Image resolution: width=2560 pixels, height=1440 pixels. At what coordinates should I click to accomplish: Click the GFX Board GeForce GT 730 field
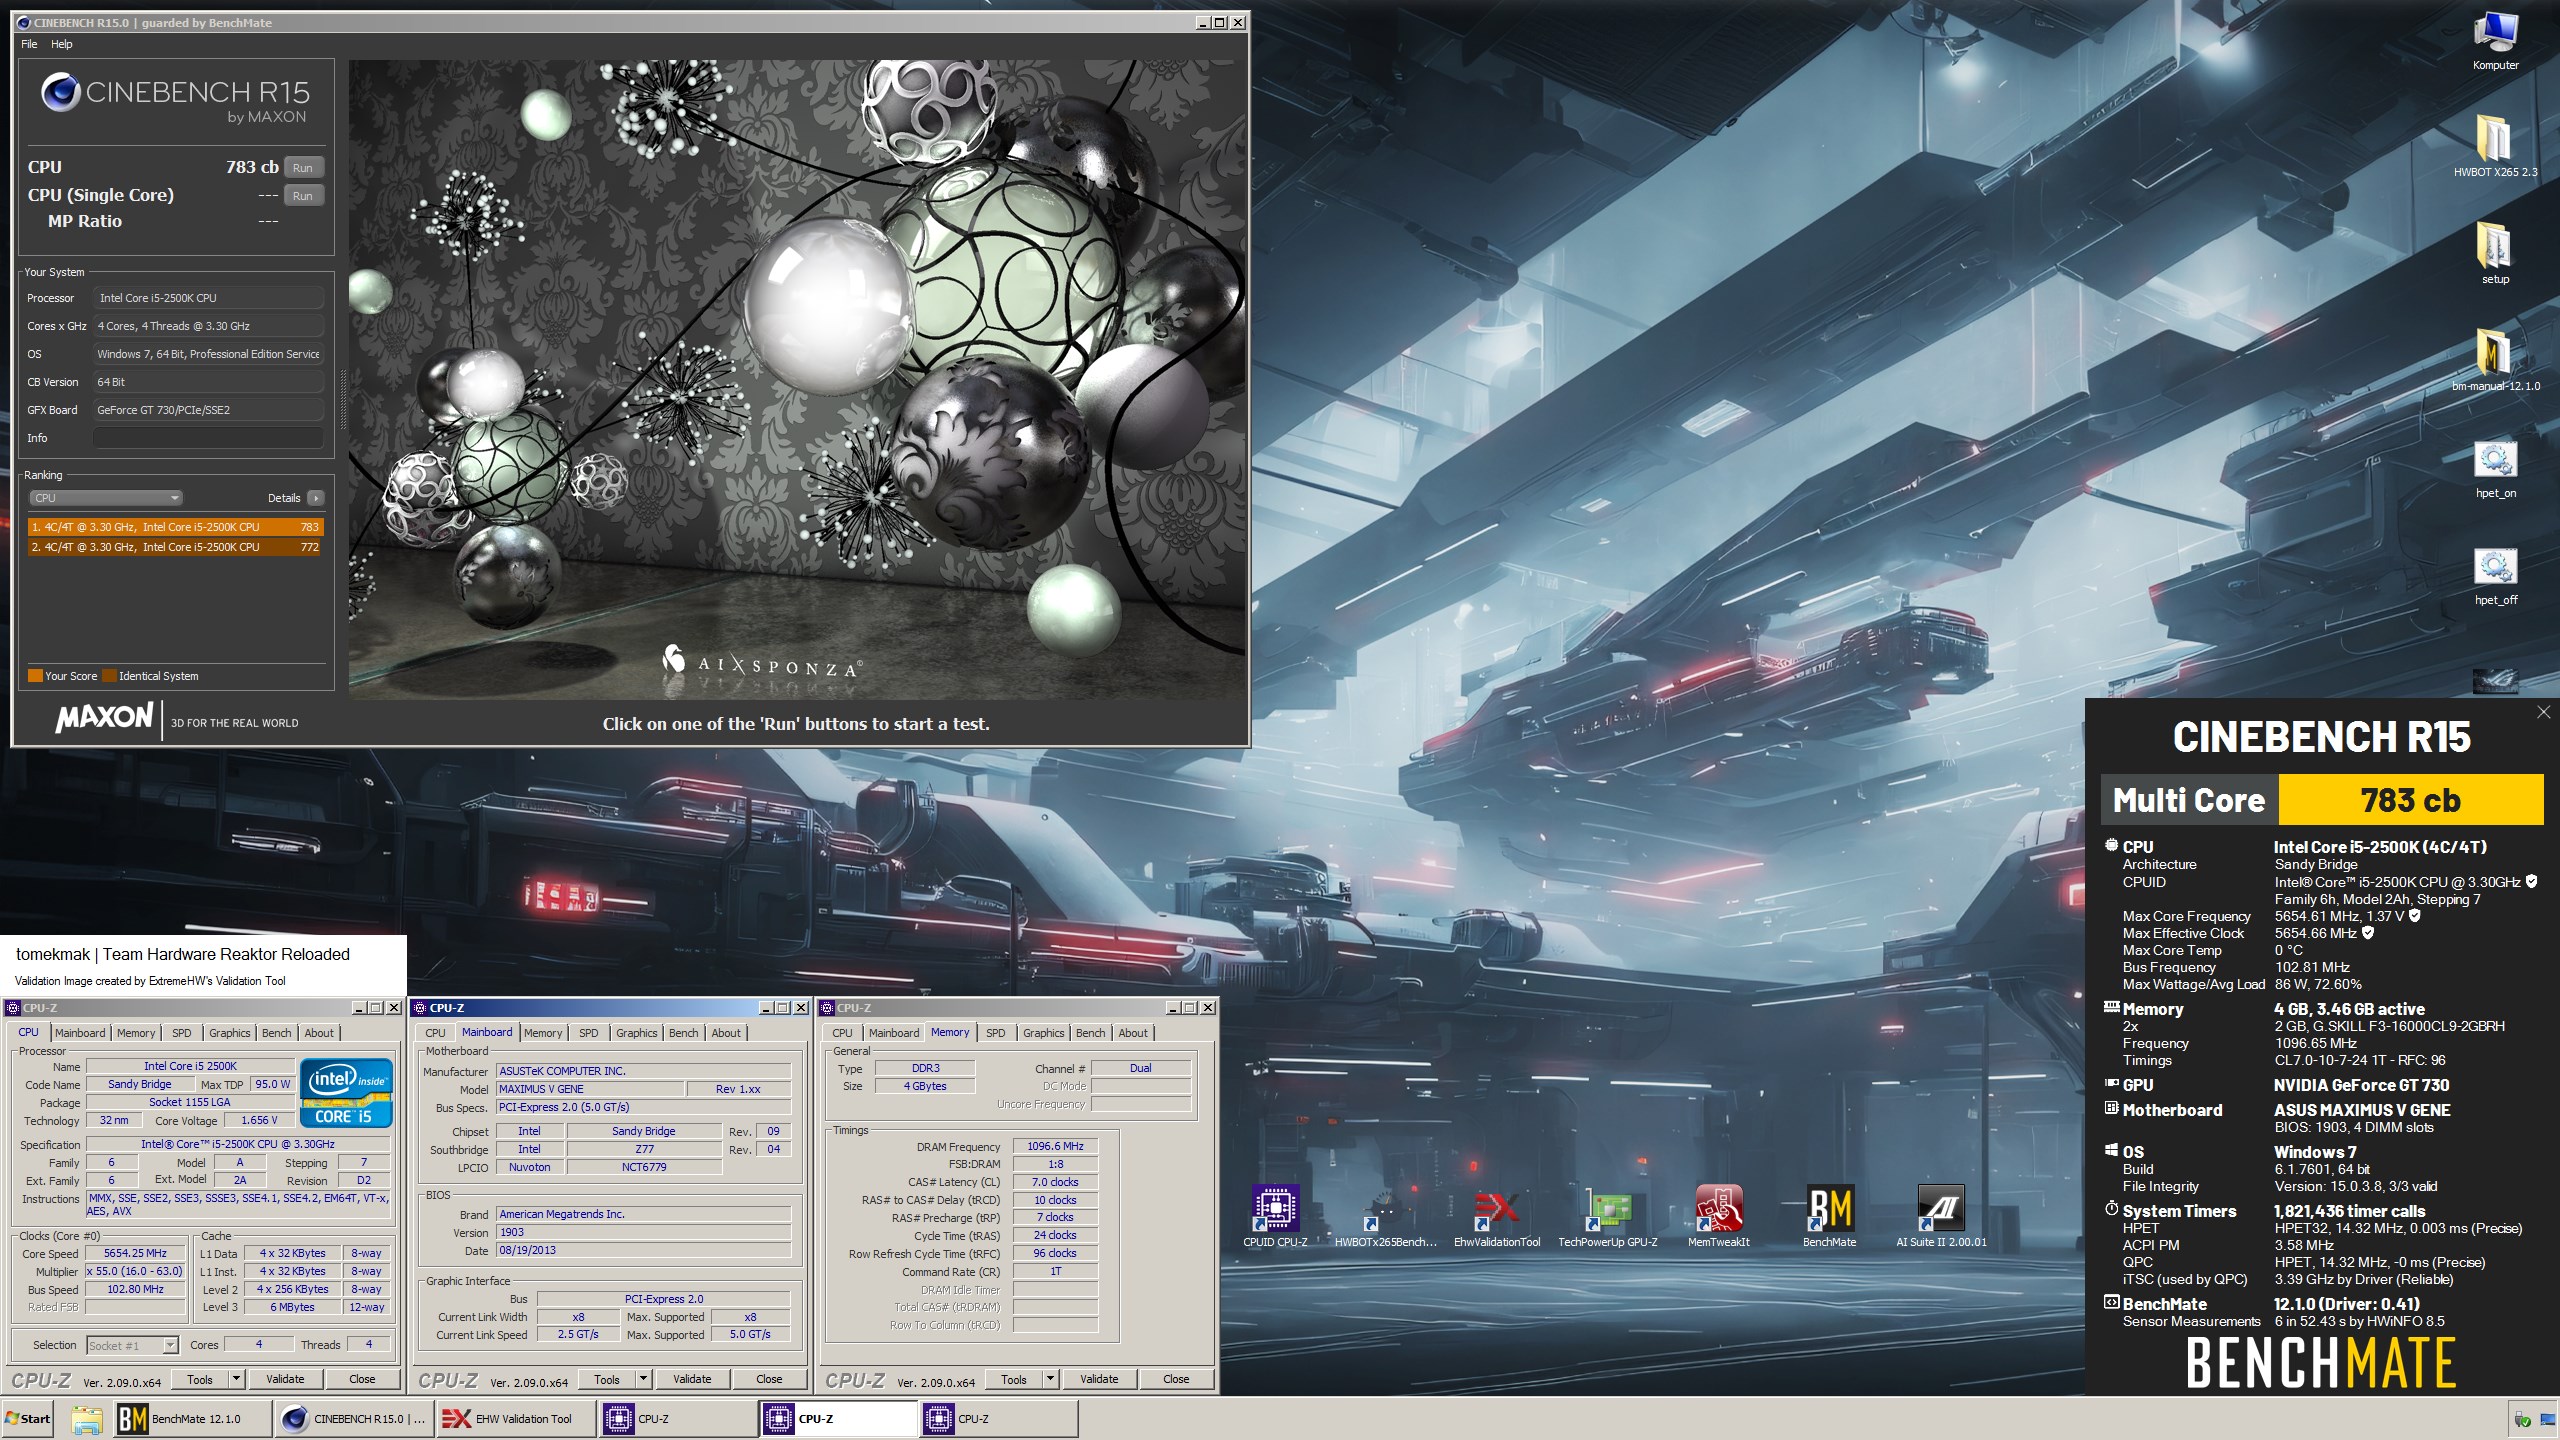tap(208, 410)
